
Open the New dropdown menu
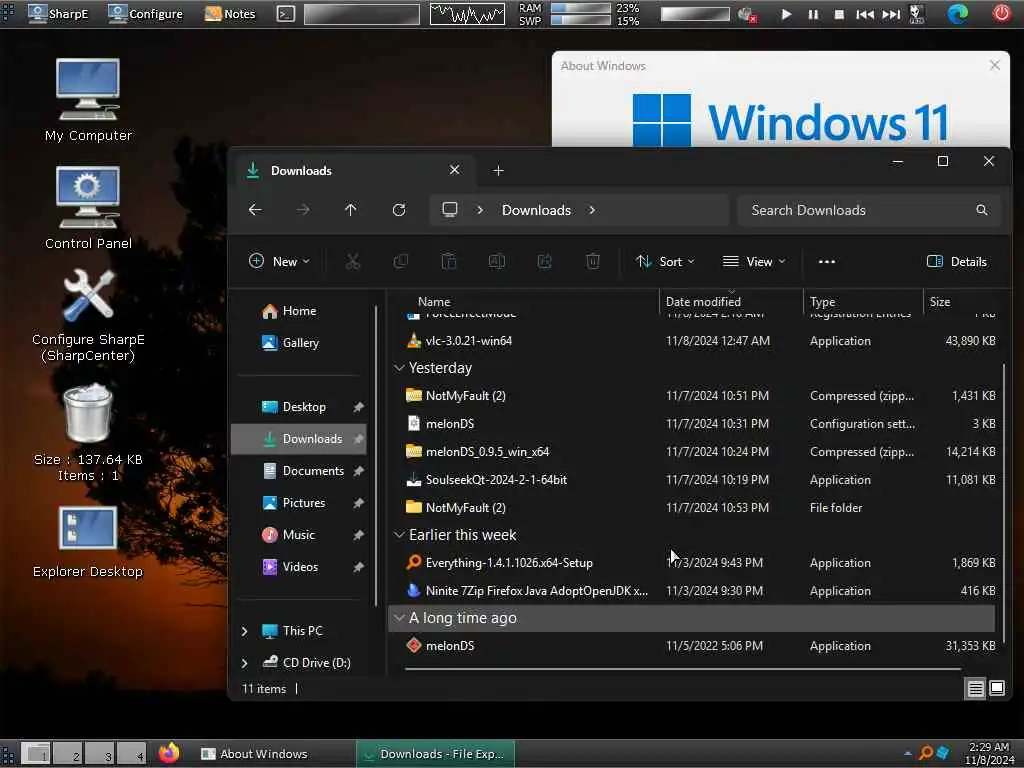click(280, 261)
